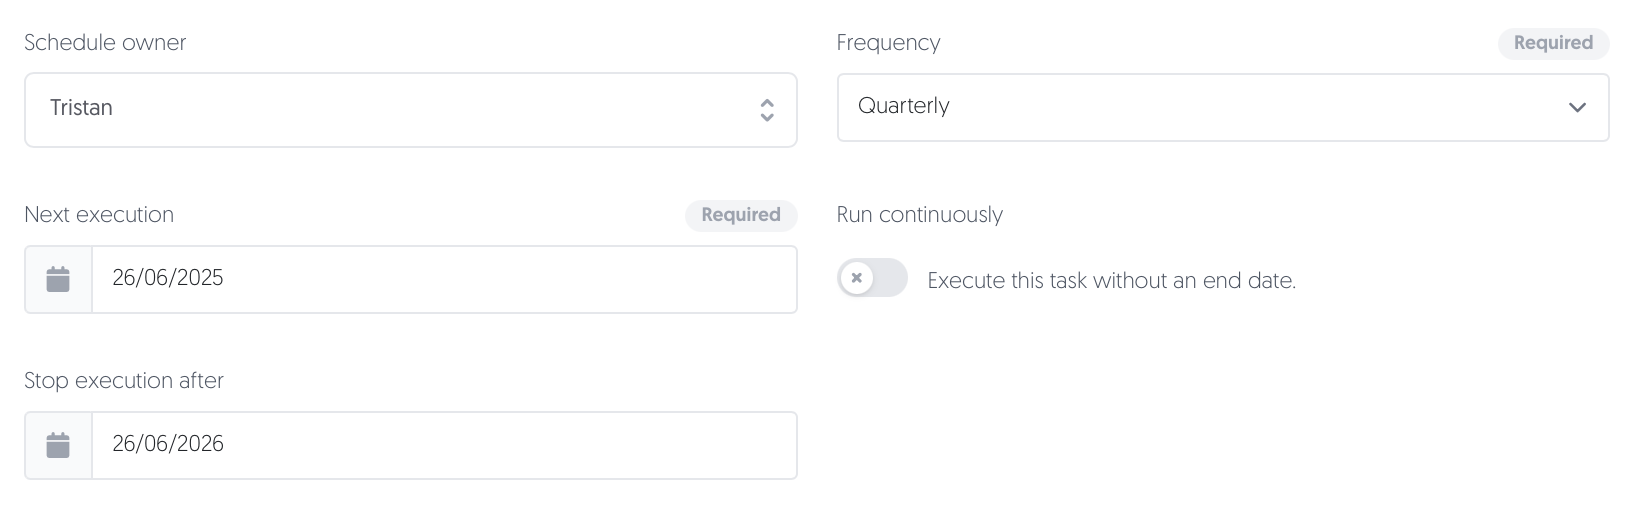
Task: Toggle the Run continuously switch on
Action: point(873,278)
